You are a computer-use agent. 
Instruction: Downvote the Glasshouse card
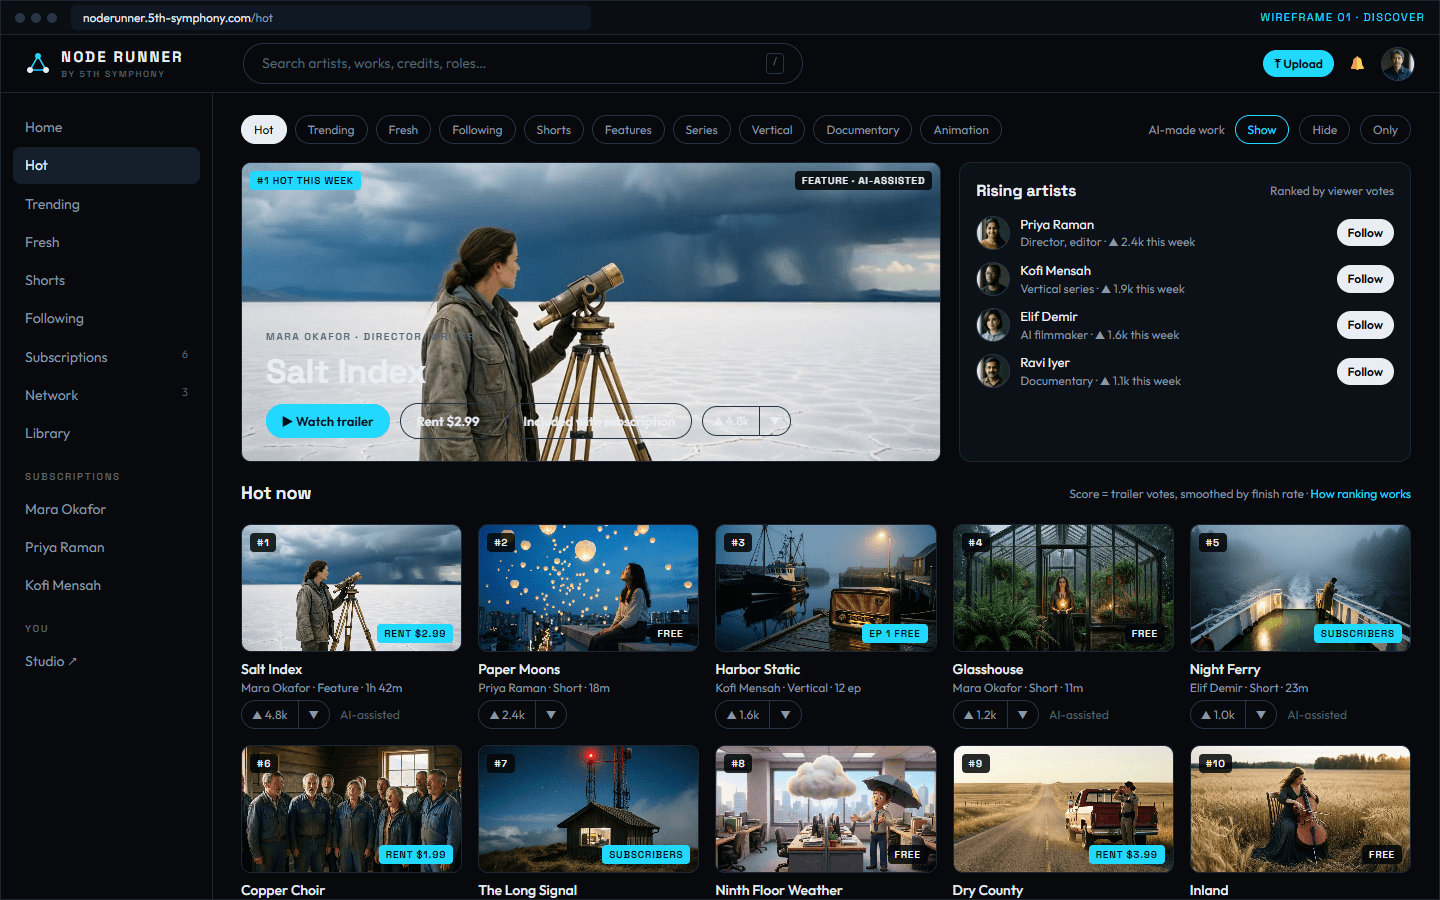[1023, 715]
